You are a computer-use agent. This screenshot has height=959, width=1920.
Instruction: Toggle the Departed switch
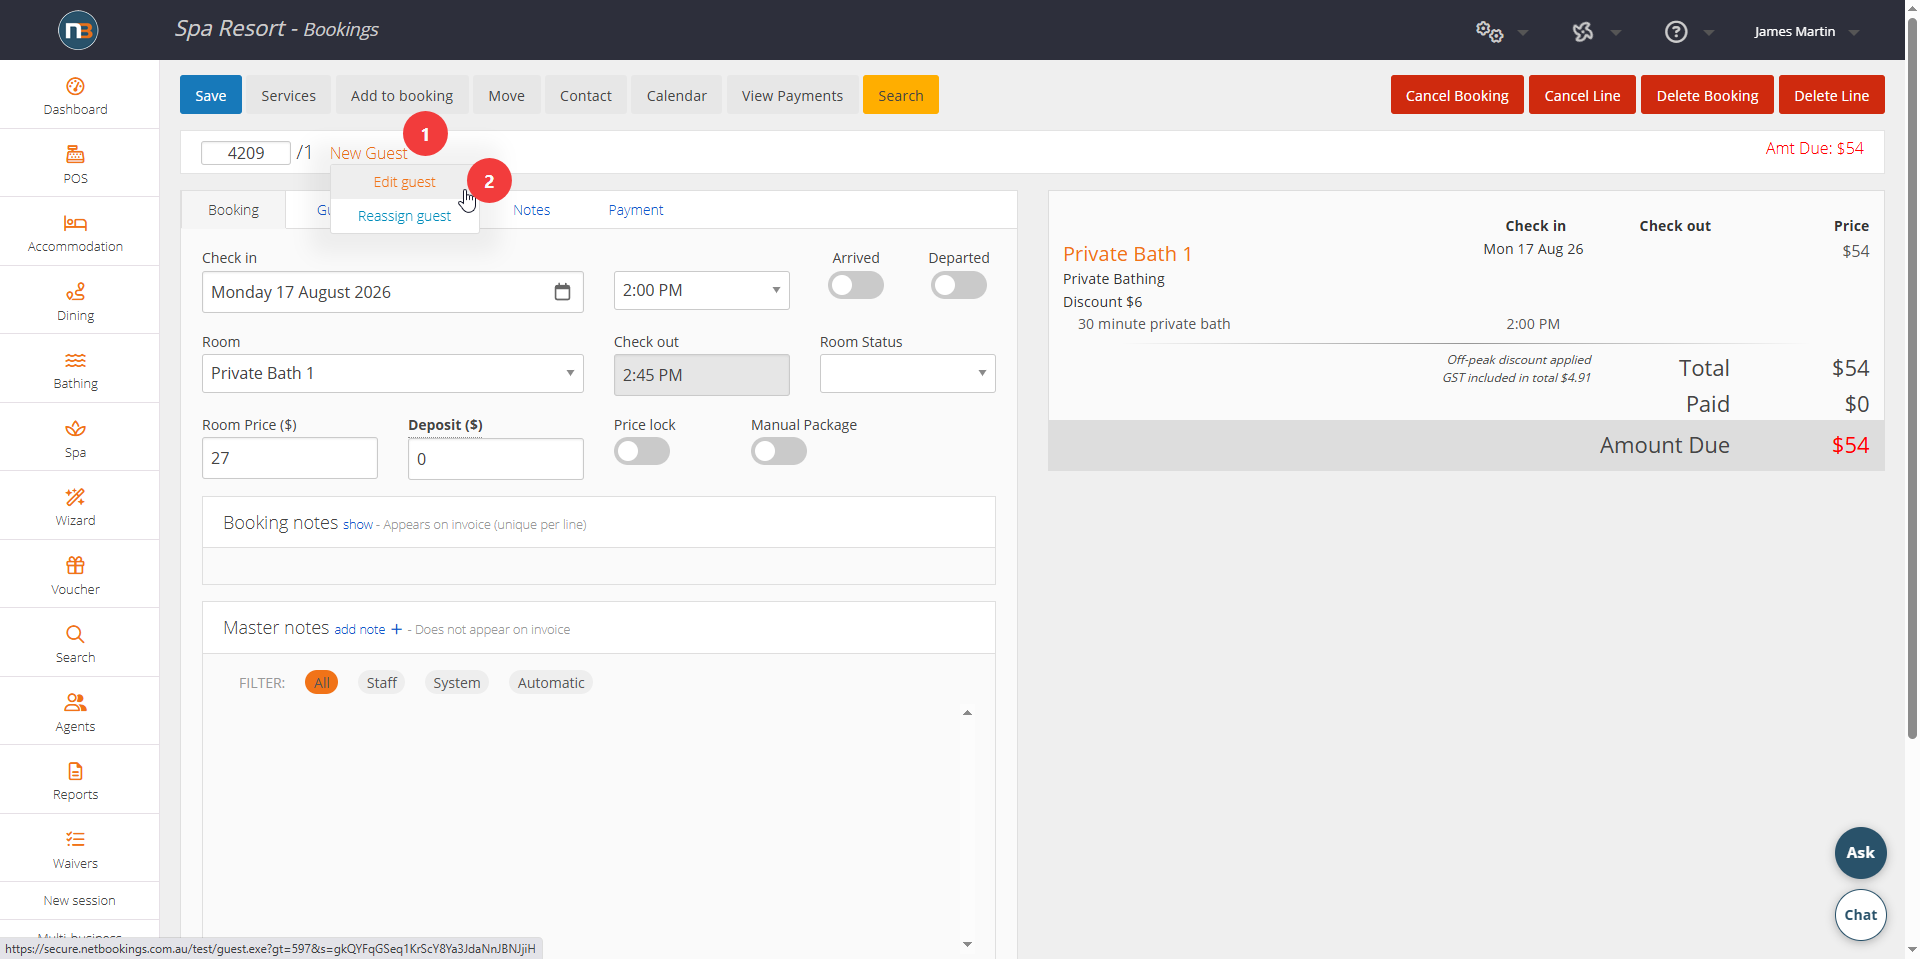pos(958,286)
